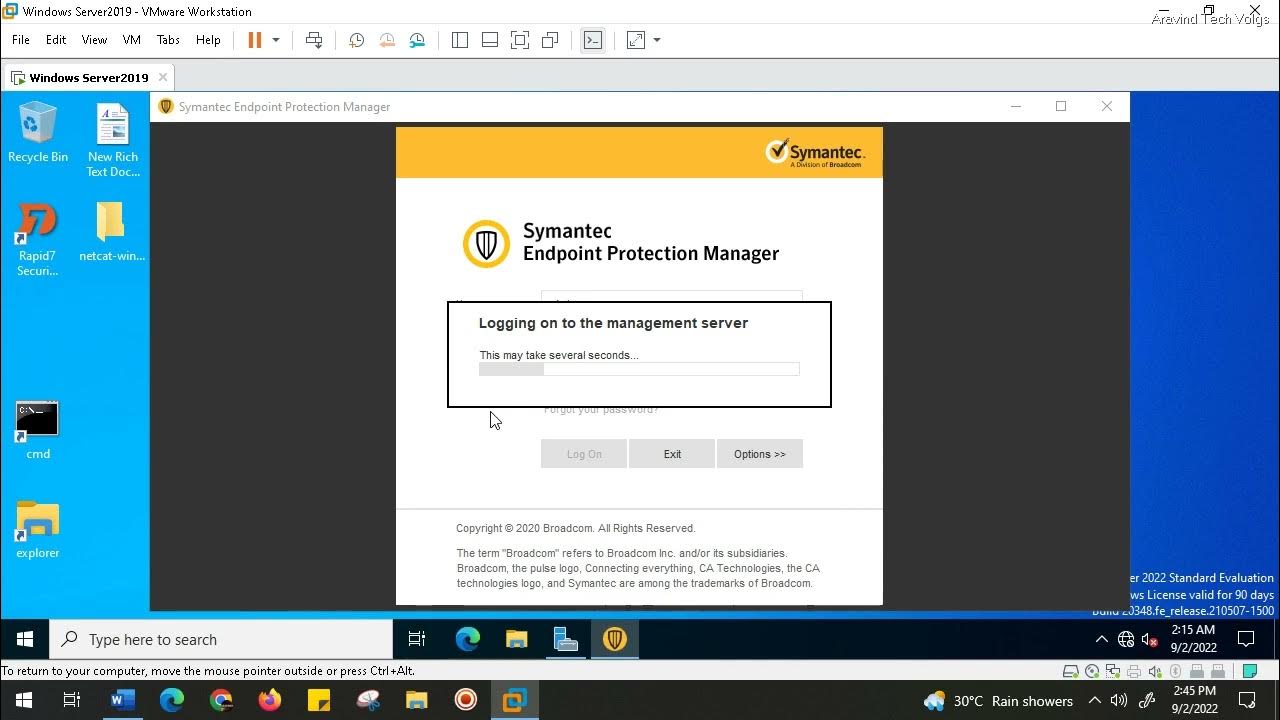Select the Rapid7 Security desktop shortcut
1280x720 pixels.
(38, 239)
